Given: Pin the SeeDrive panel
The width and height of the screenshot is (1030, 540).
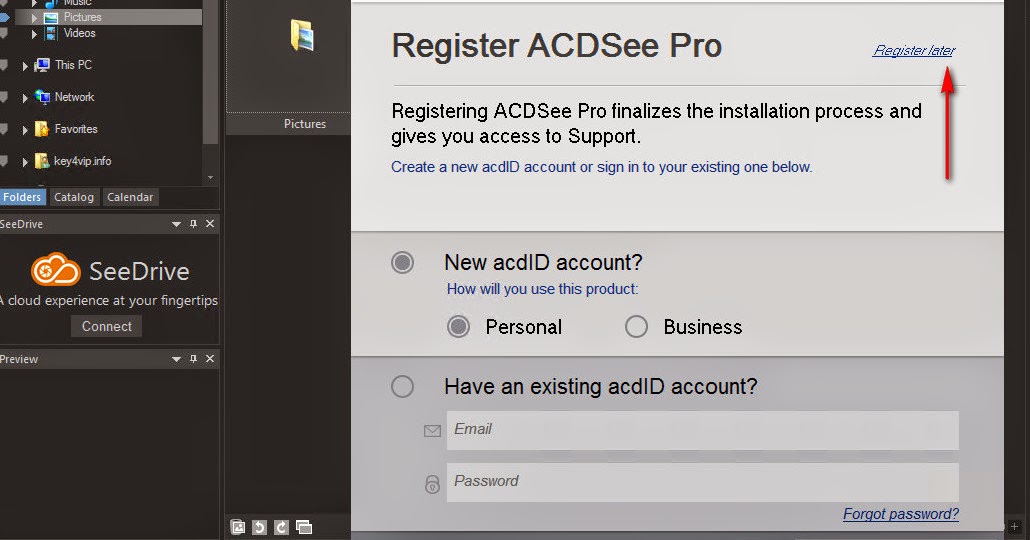Looking at the screenshot, I should 194,224.
